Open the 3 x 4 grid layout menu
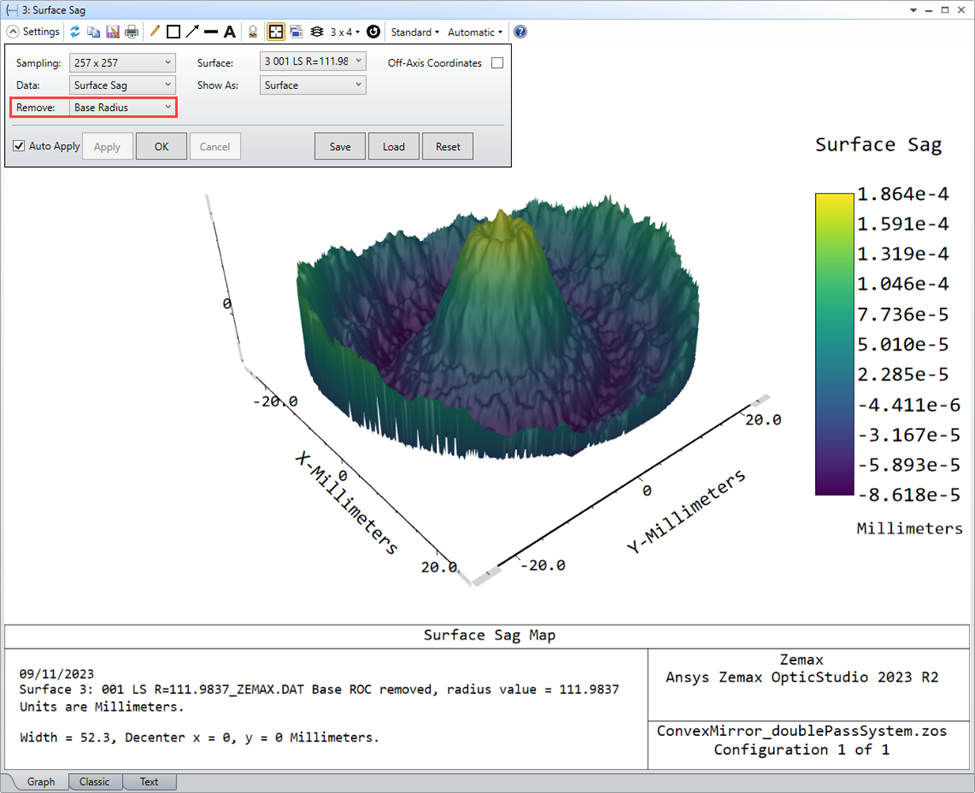This screenshot has width=975, height=793. (345, 32)
